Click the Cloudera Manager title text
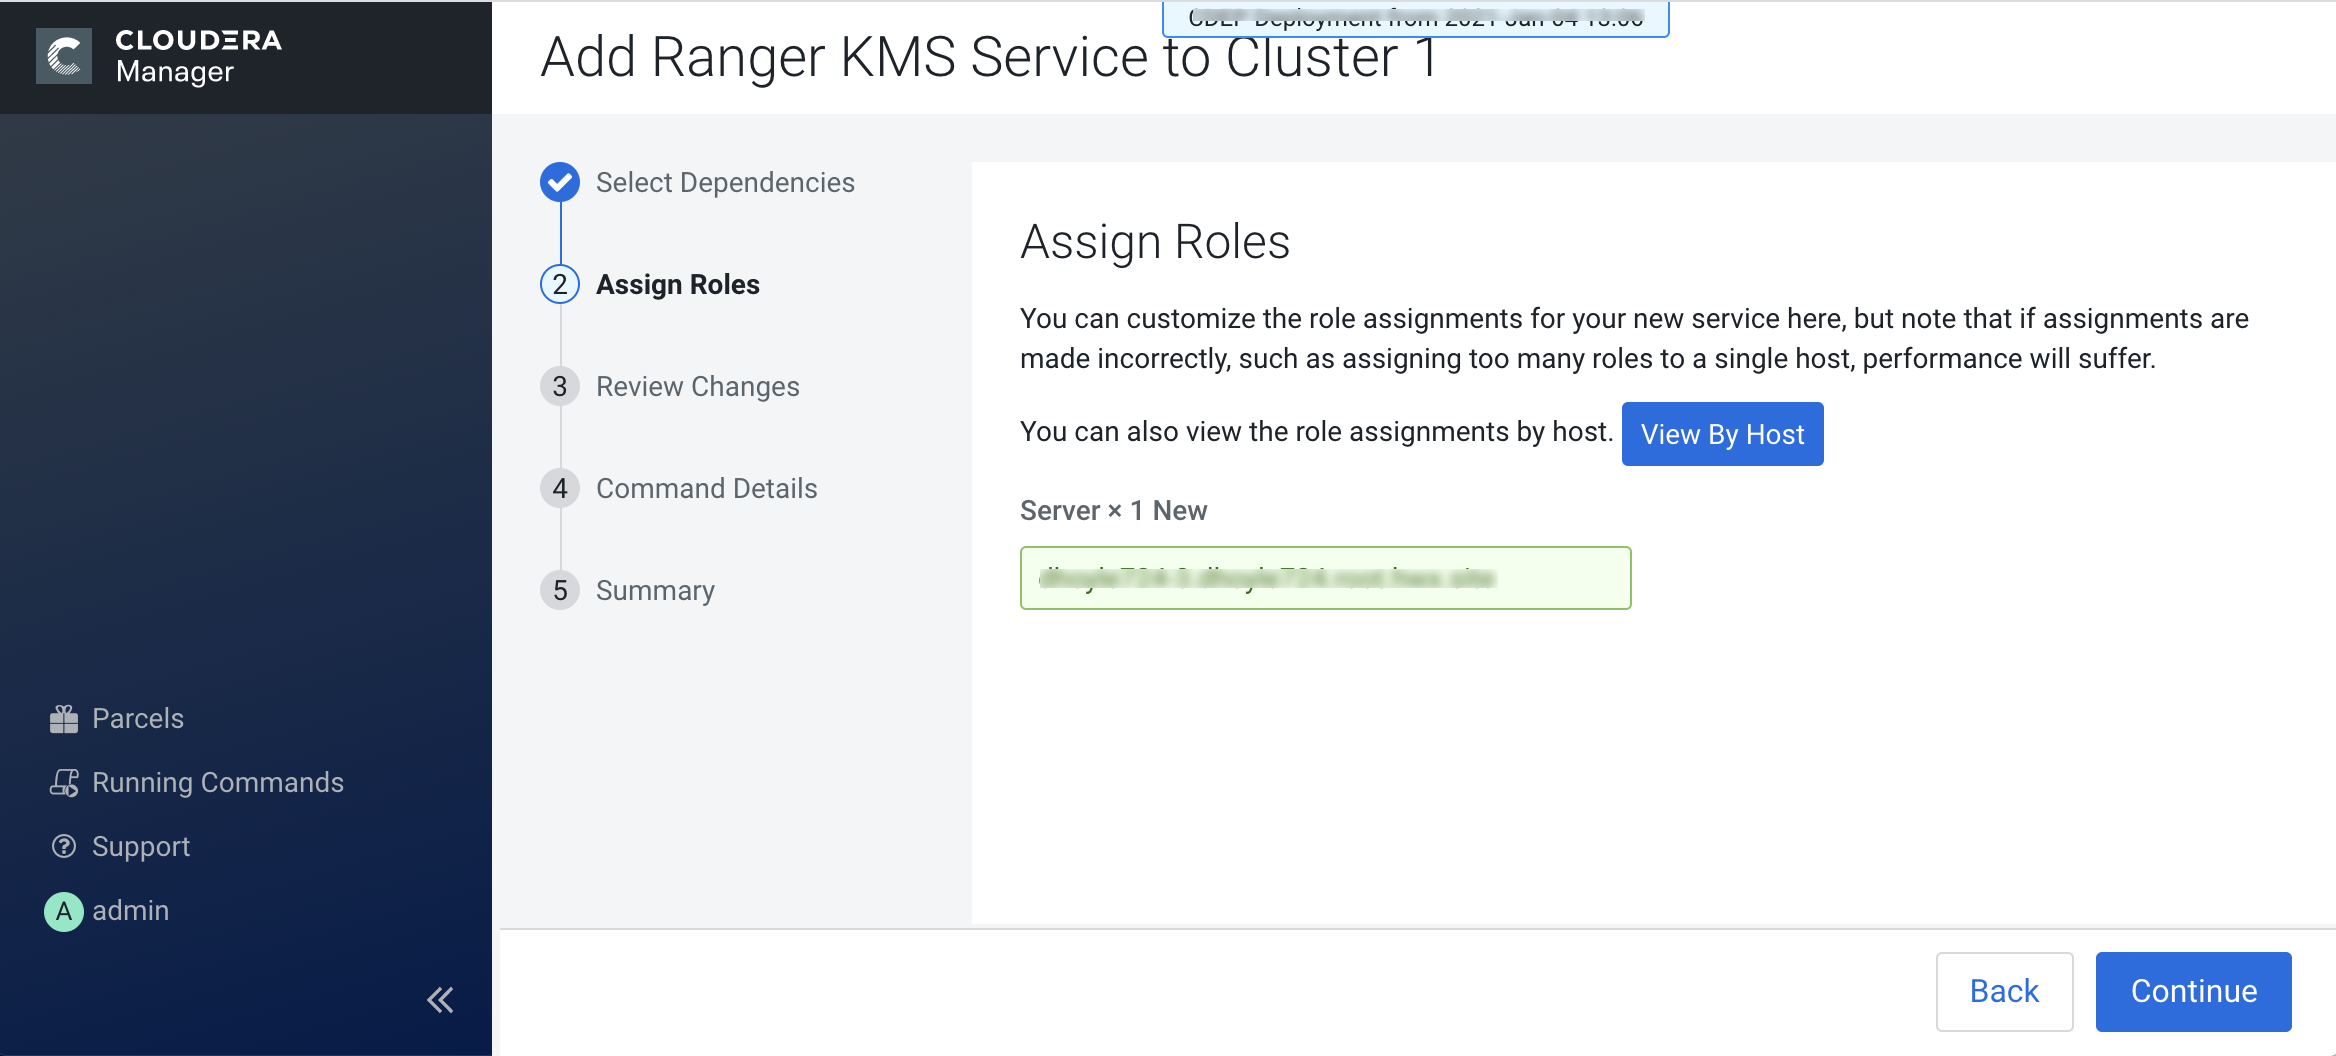The height and width of the screenshot is (1056, 2336). (x=198, y=56)
